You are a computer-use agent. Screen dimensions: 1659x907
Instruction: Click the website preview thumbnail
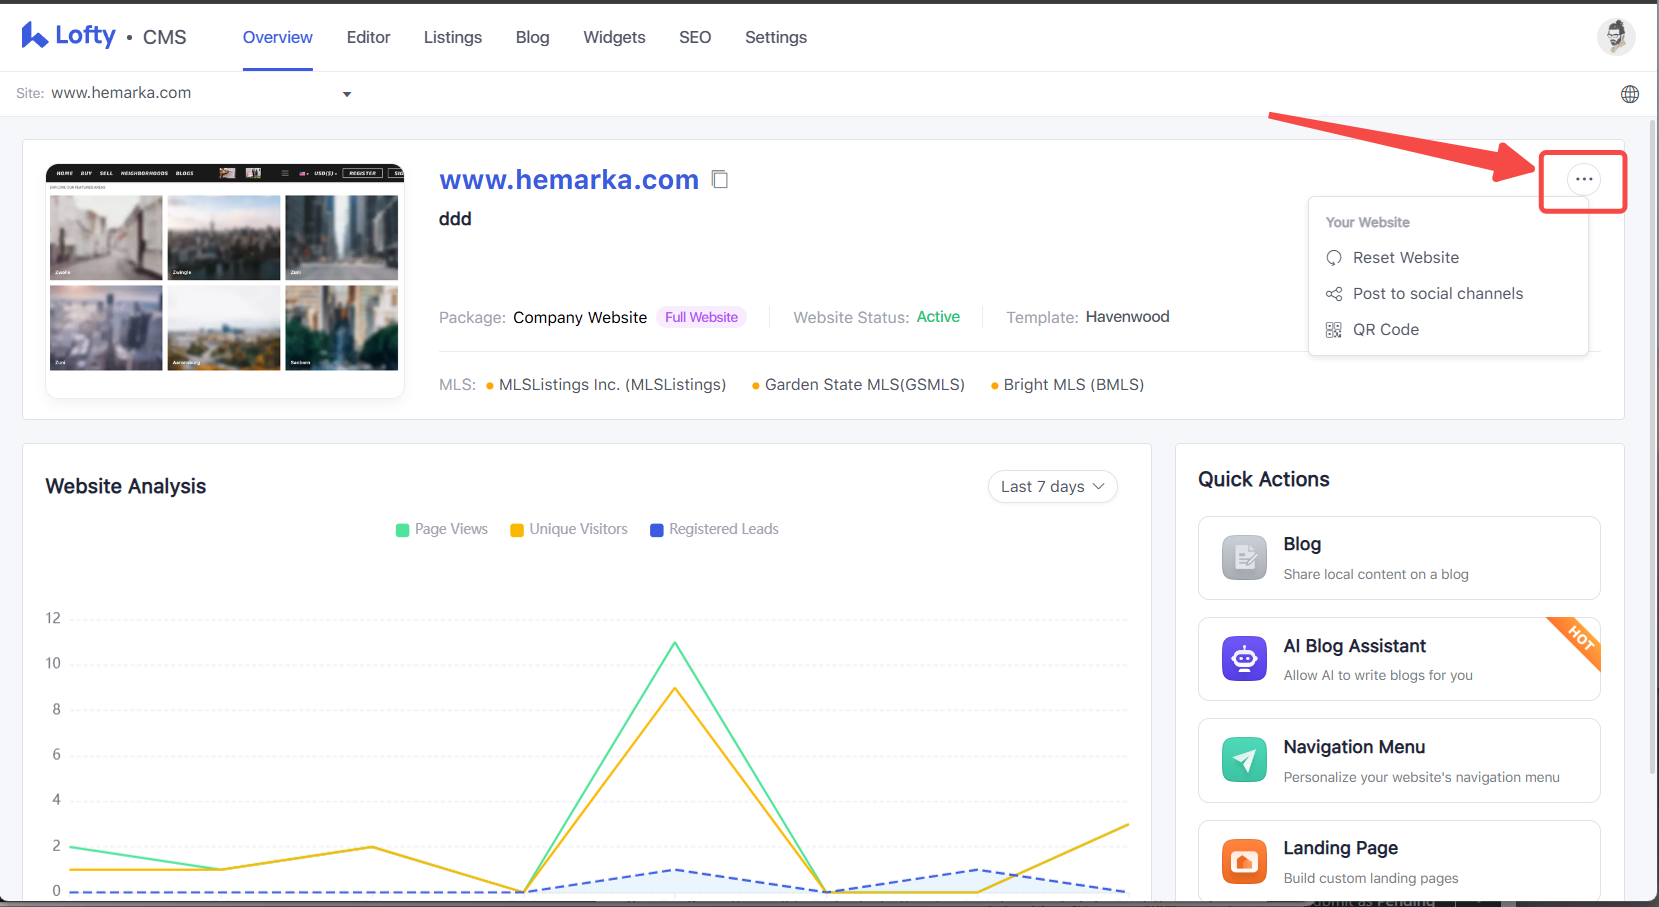tap(225, 281)
